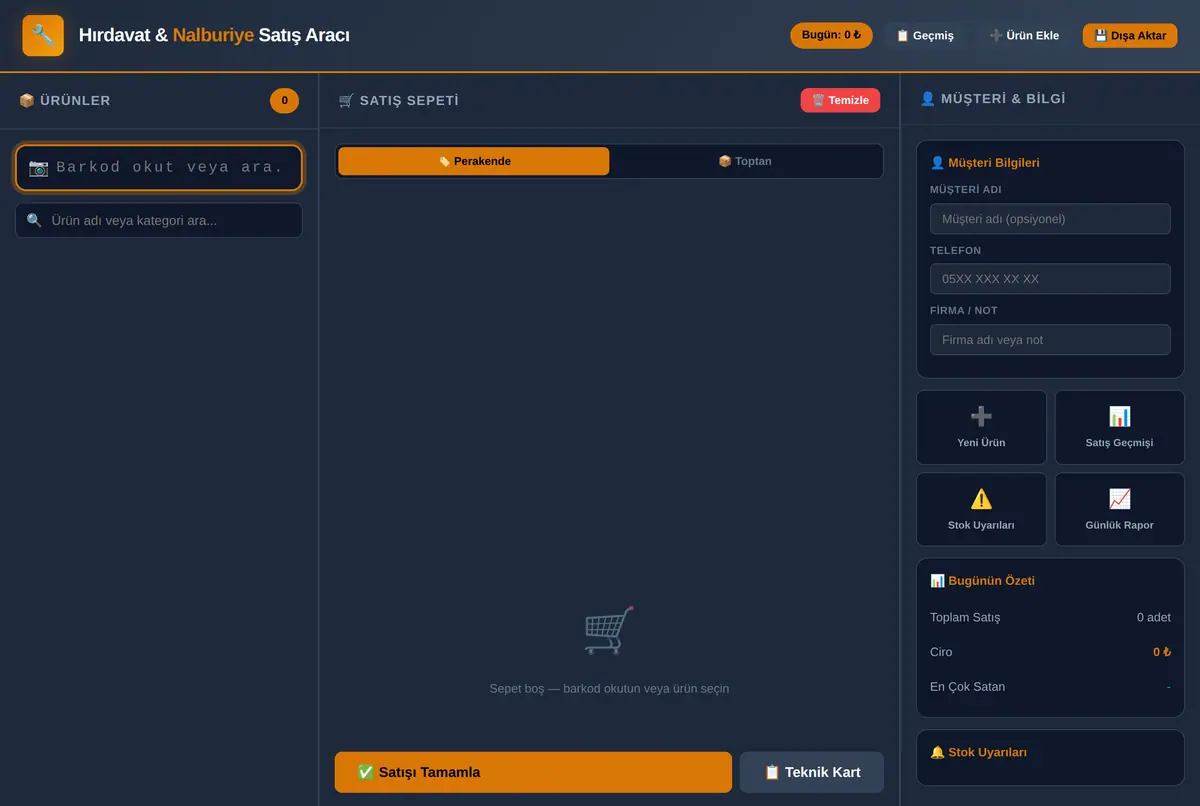Click the Dışa Aktar export button
Screen dimensions: 1200x806
1130,36
